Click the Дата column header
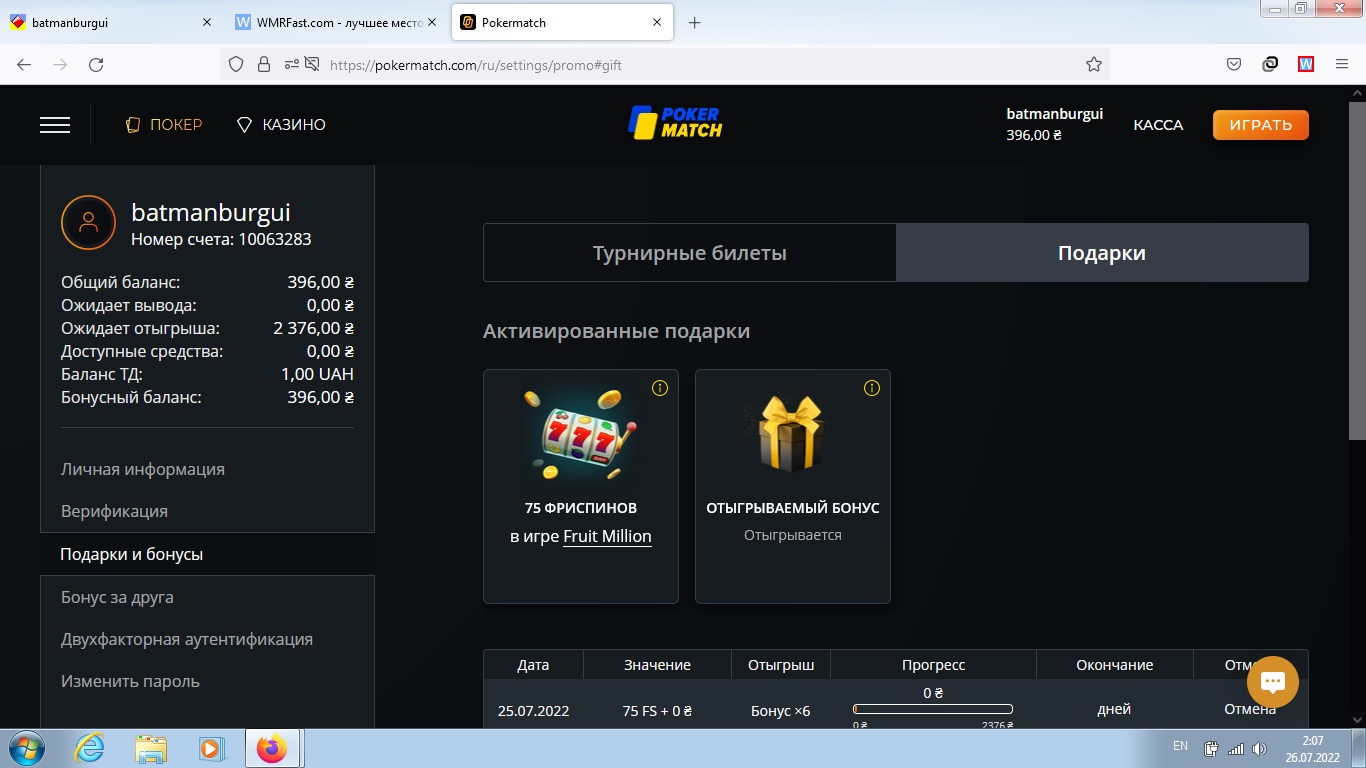 point(533,665)
